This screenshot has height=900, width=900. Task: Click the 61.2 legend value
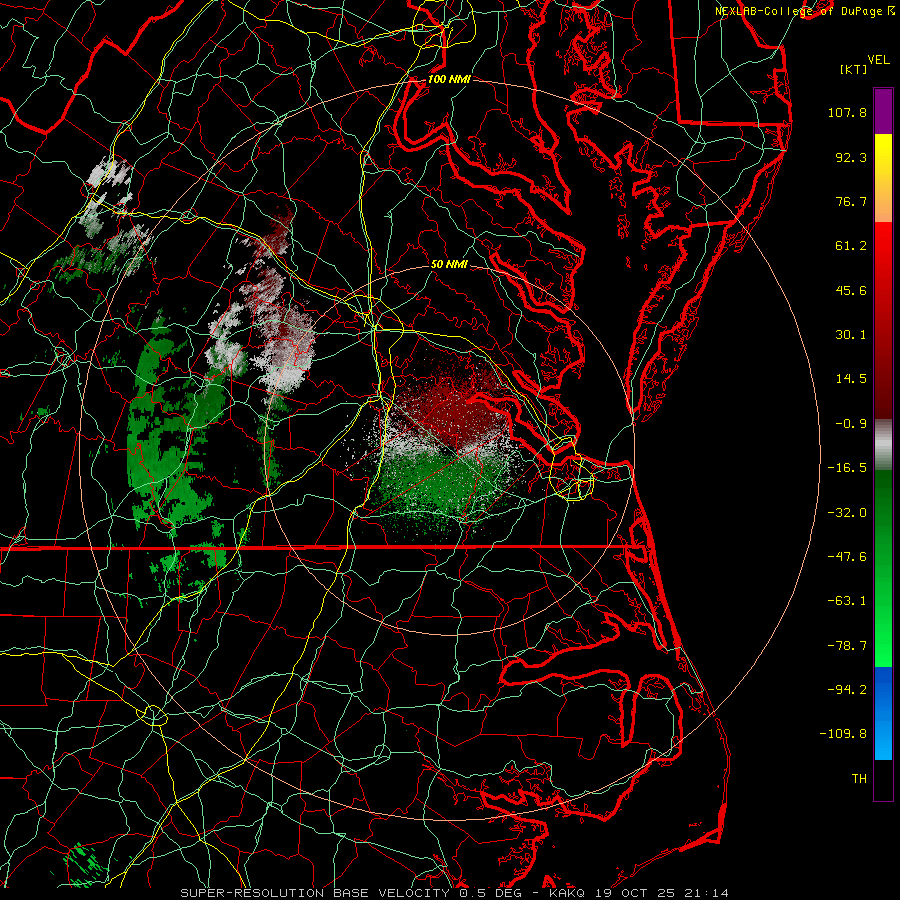tap(851, 246)
